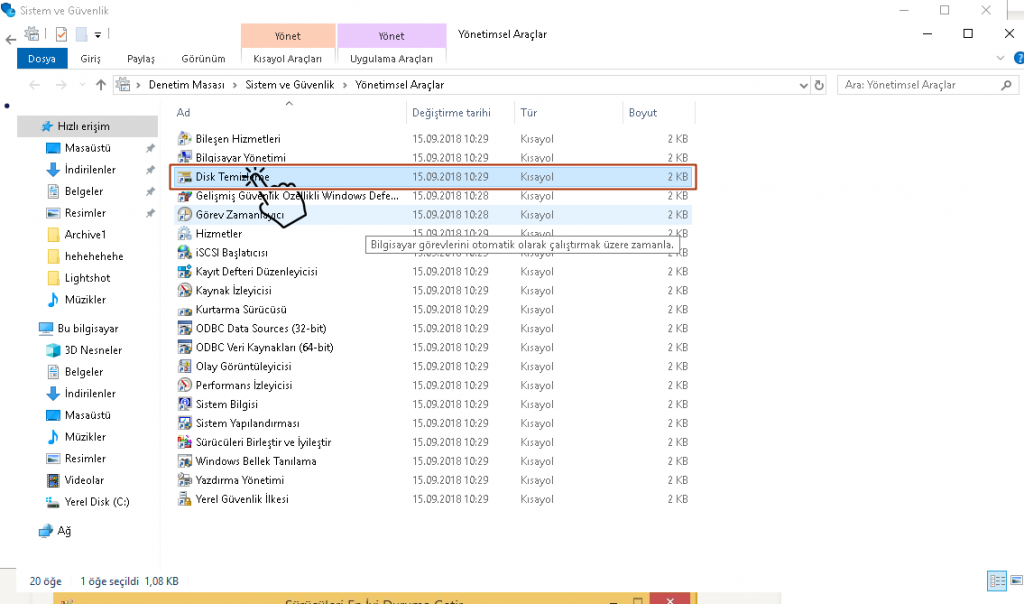This screenshot has width=1024, height=604.
Task: Open Uygulama Araçları tab
Action: (x=391, y=59)
